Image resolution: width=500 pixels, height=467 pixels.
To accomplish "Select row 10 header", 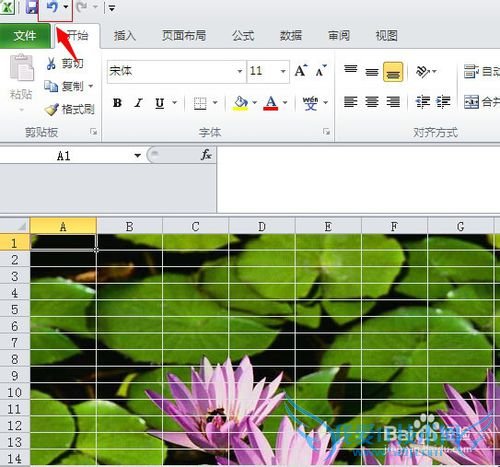I will (15, 392).
